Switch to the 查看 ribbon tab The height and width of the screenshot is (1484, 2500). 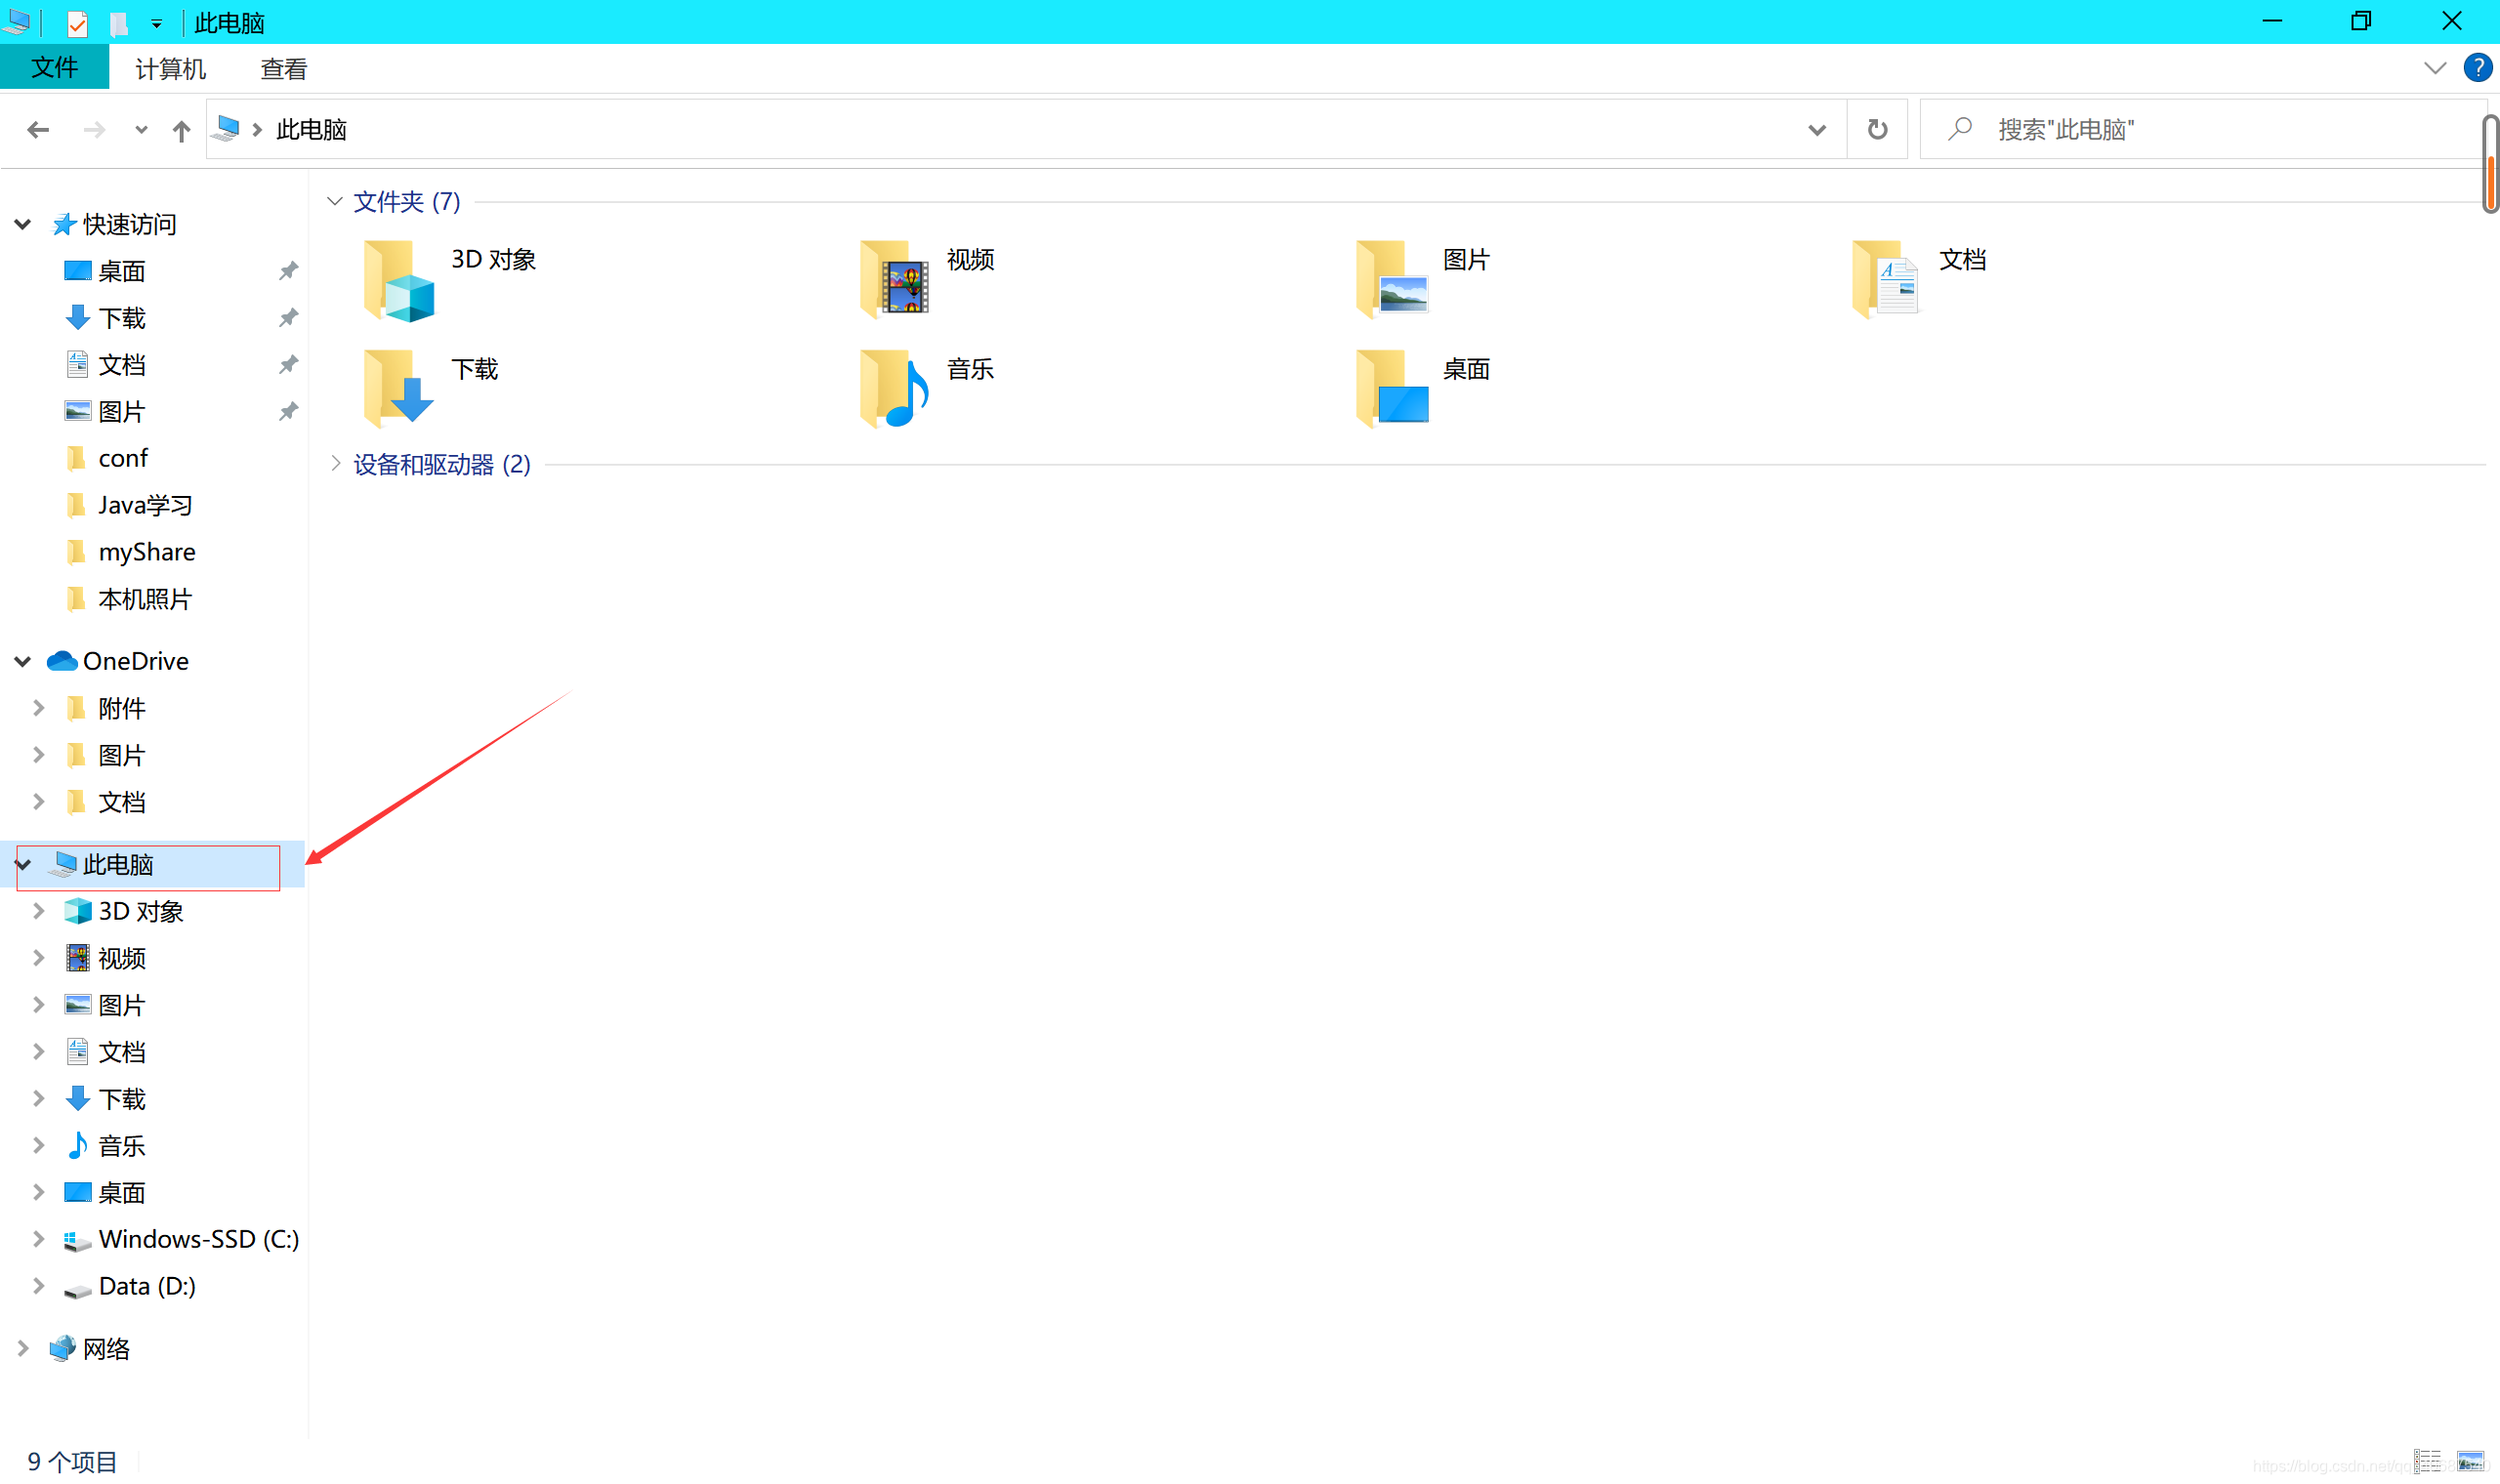coord(283,69)
